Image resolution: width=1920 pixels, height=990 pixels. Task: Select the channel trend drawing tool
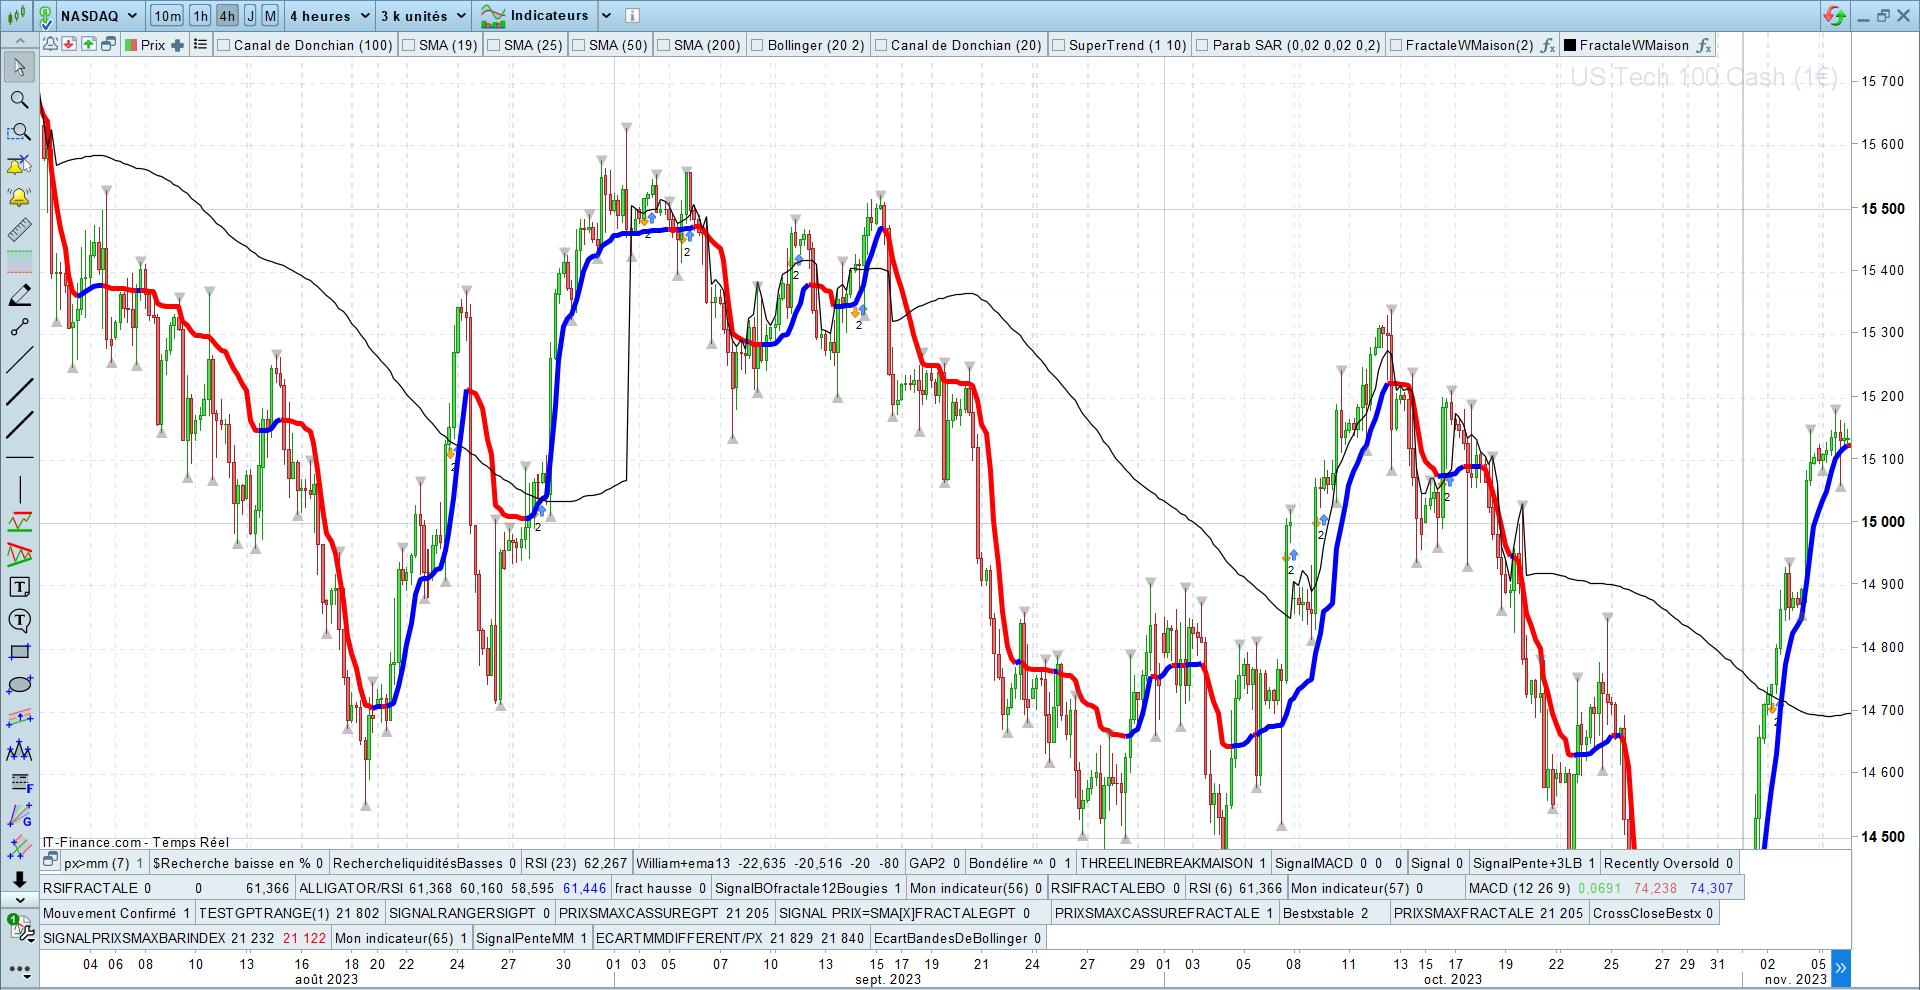pos(19,522)
